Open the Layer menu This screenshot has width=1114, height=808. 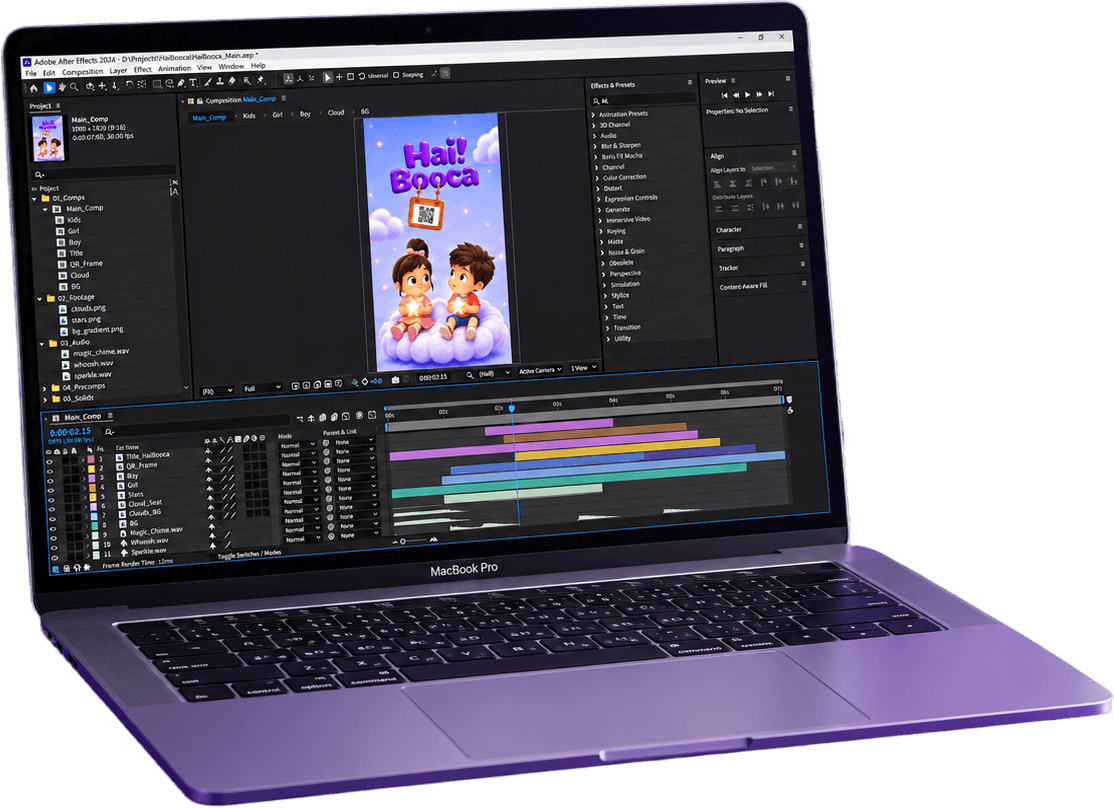[118, 70]
